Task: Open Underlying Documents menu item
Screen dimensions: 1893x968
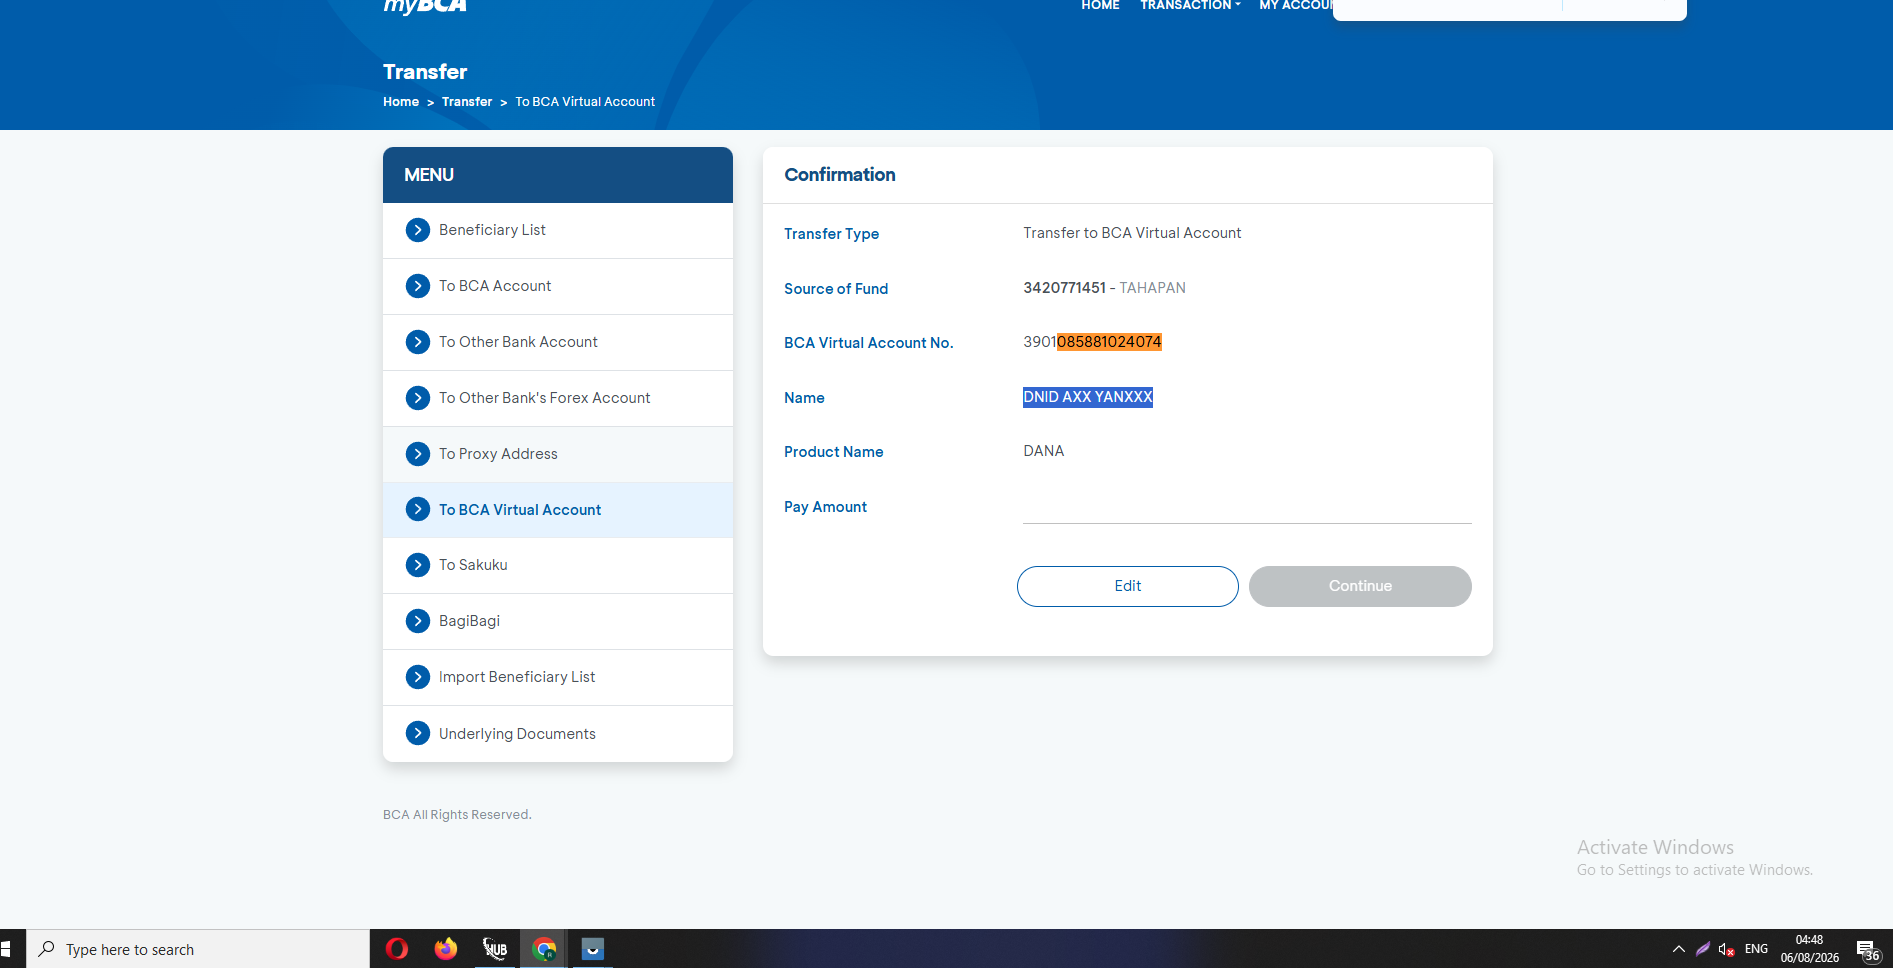Action: [558, 733]
